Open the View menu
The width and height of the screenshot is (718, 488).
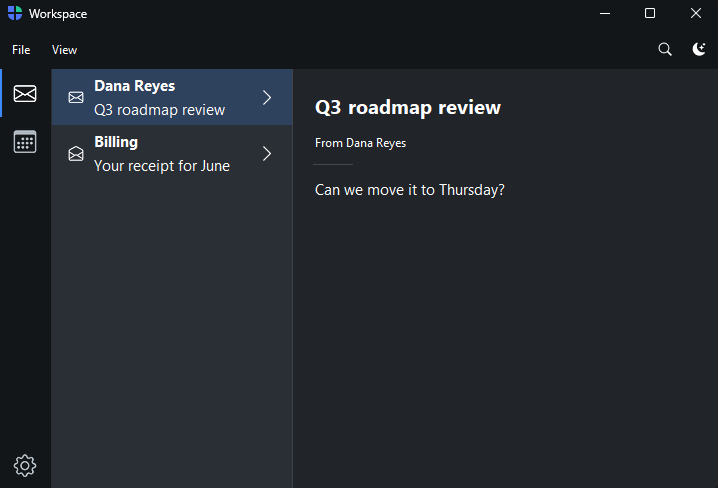64,49
